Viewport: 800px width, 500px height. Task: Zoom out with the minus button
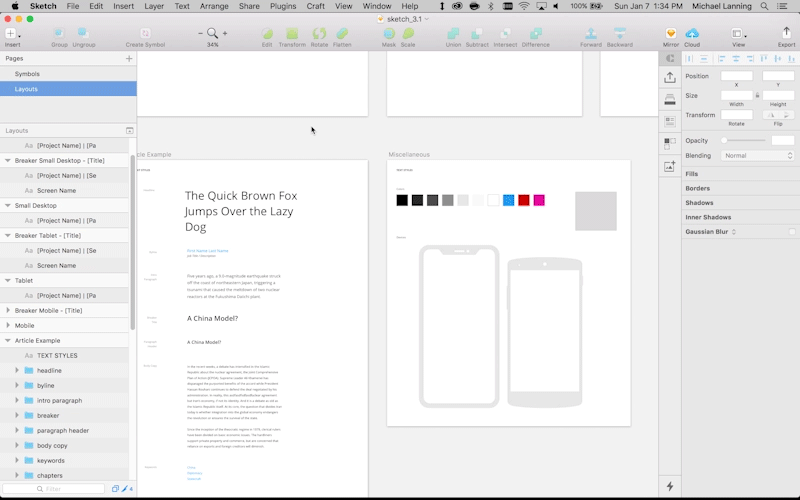click(x=201, y=34)
